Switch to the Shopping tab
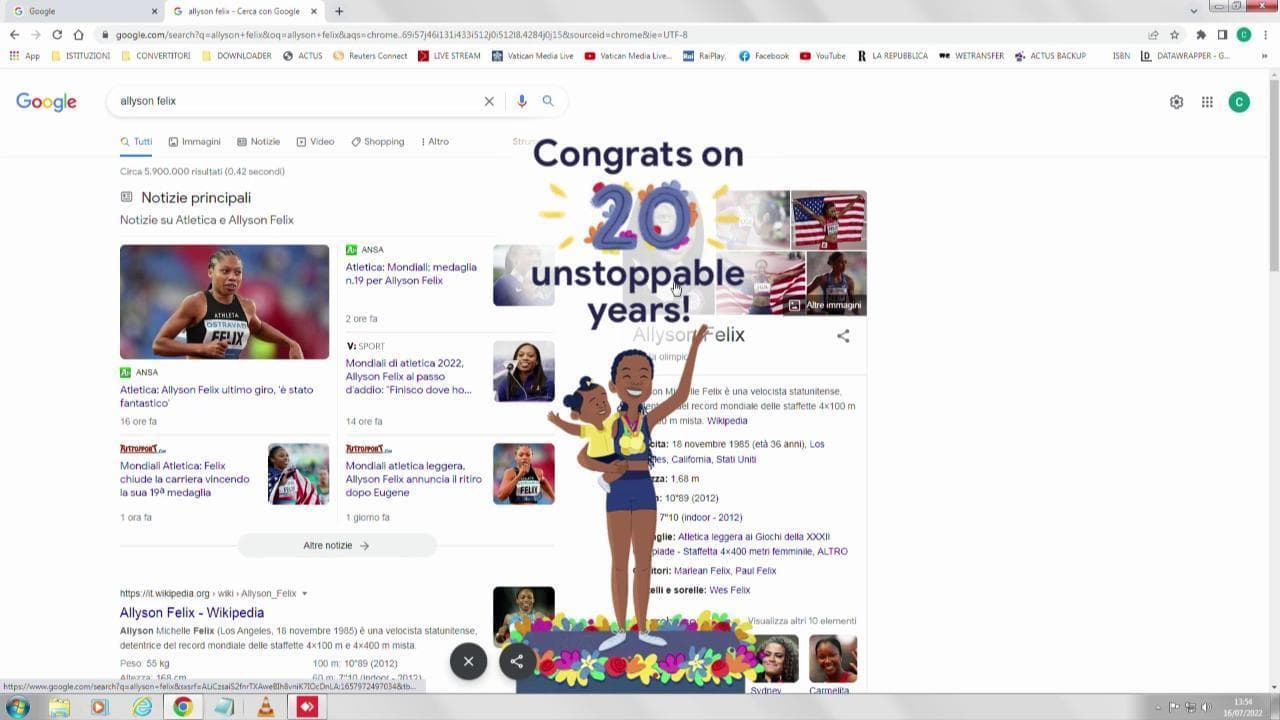This screenshot has height=720, width=1280. 377,142
